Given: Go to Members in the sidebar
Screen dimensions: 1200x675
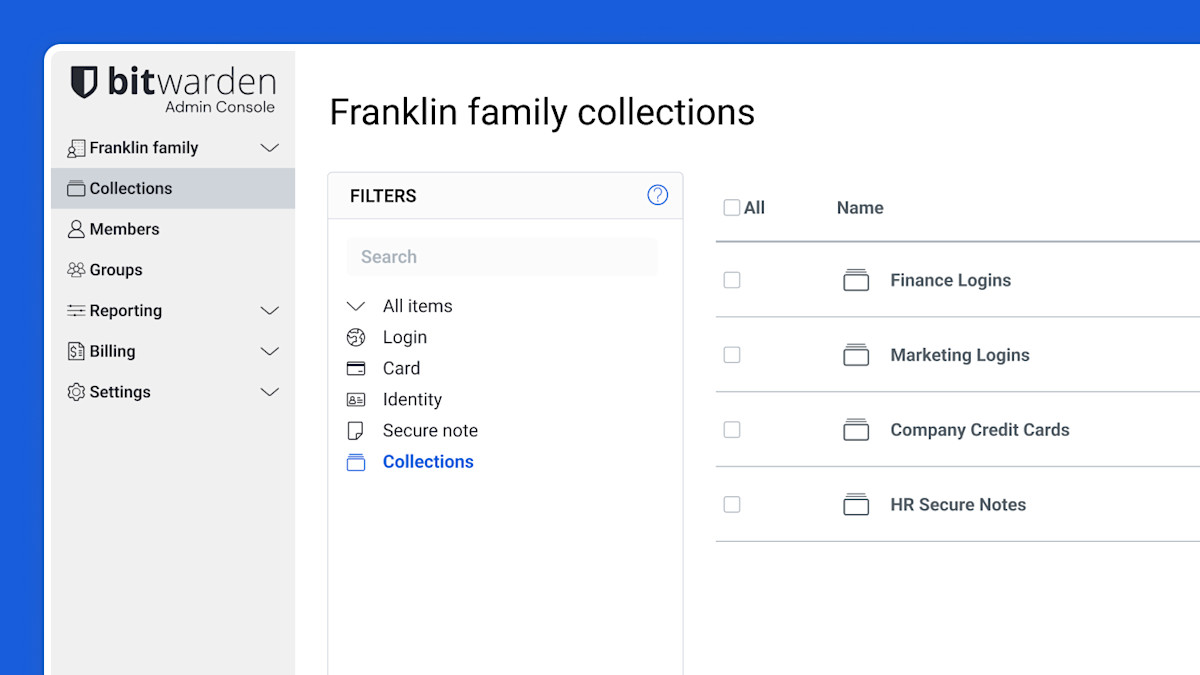Looking at the screenshot, I should click(124, 229).
